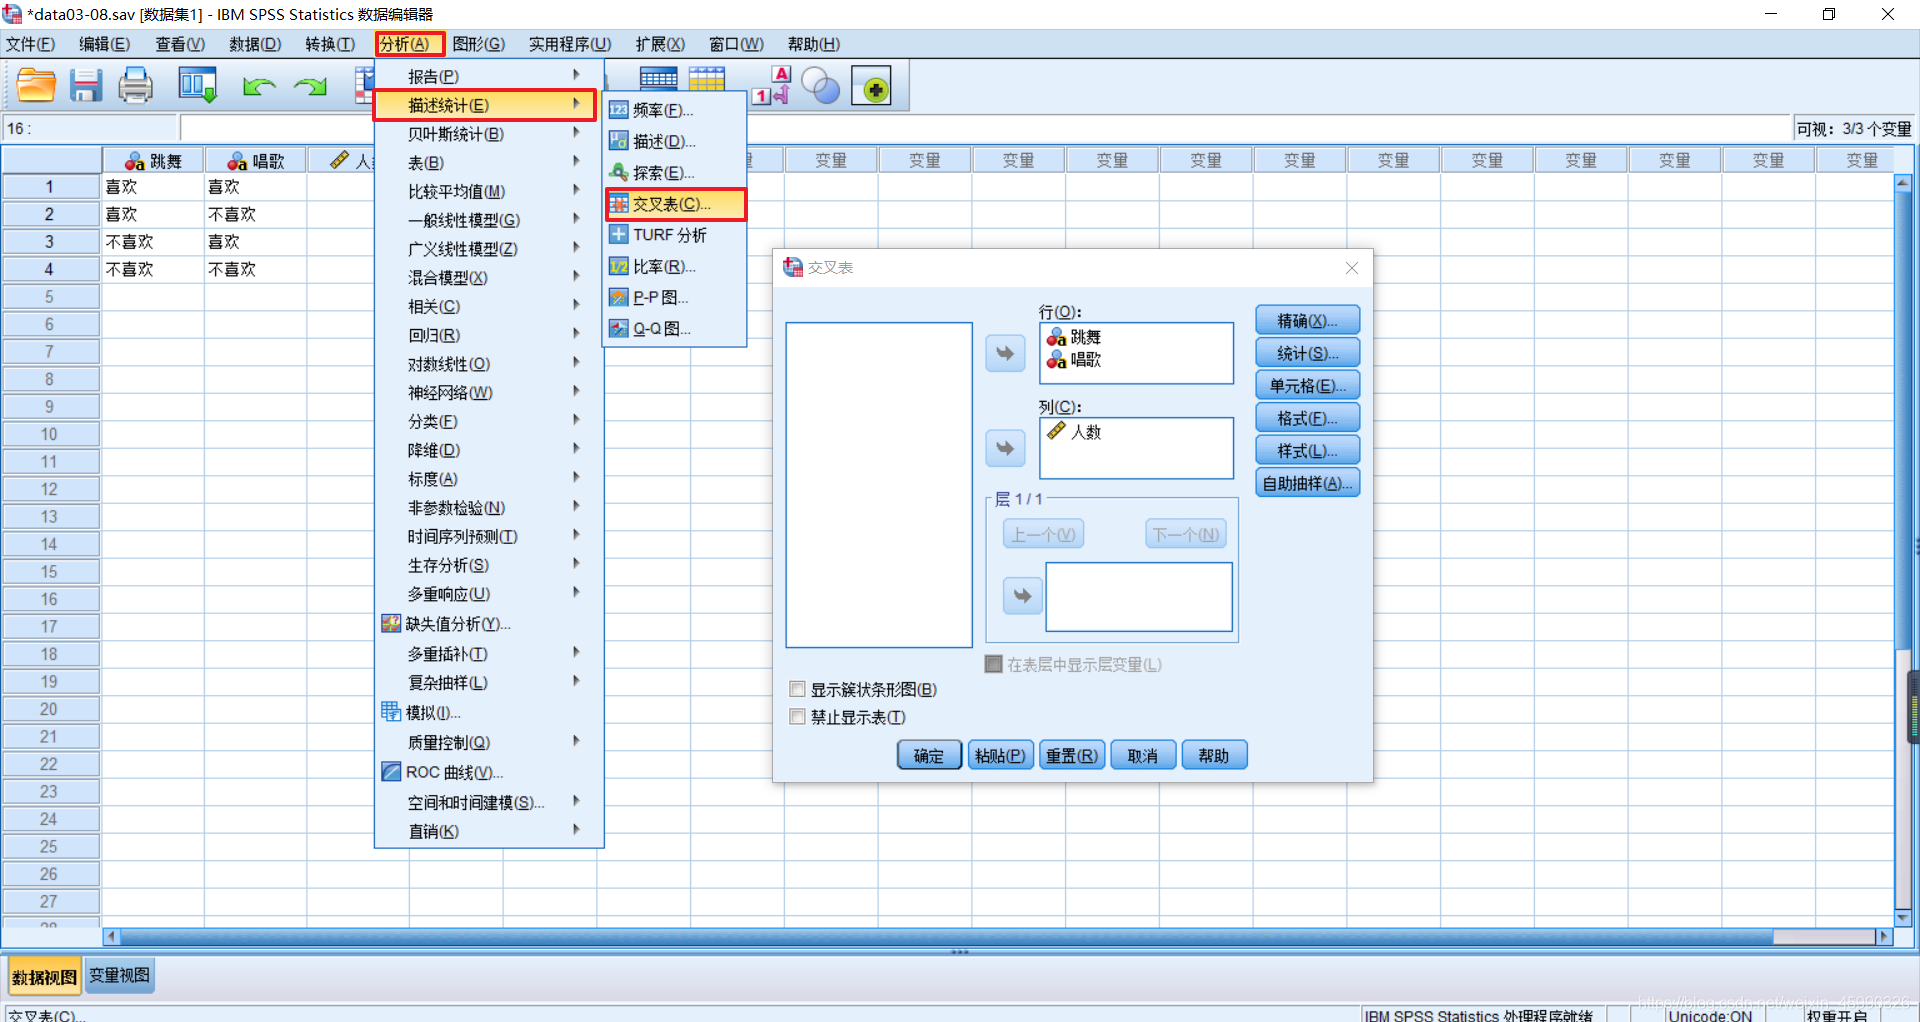
Task: Select 跳舞 in the Row list
Action: [x=1074, y=337]
